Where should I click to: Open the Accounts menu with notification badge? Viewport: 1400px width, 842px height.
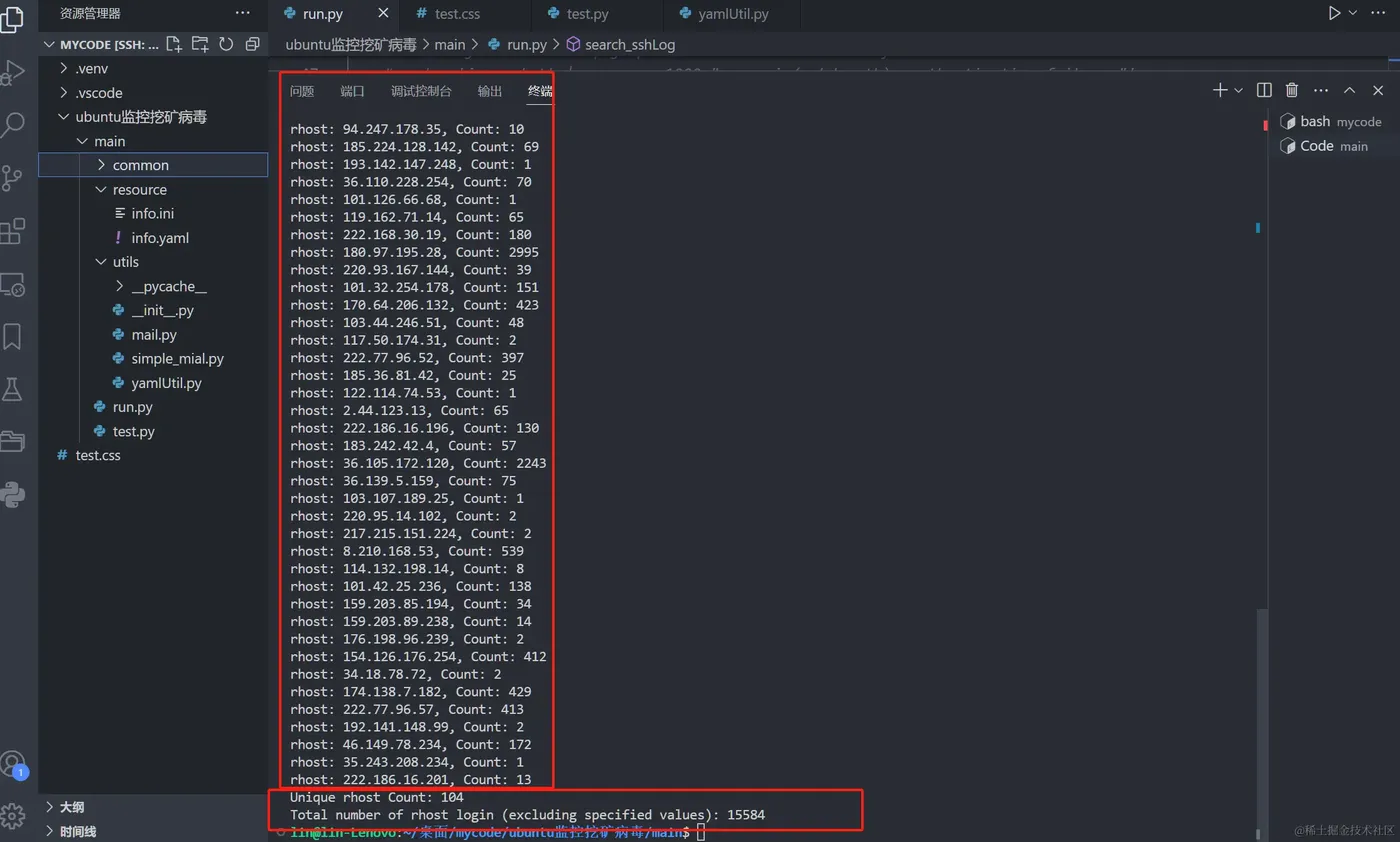click(x=12, y=765)
